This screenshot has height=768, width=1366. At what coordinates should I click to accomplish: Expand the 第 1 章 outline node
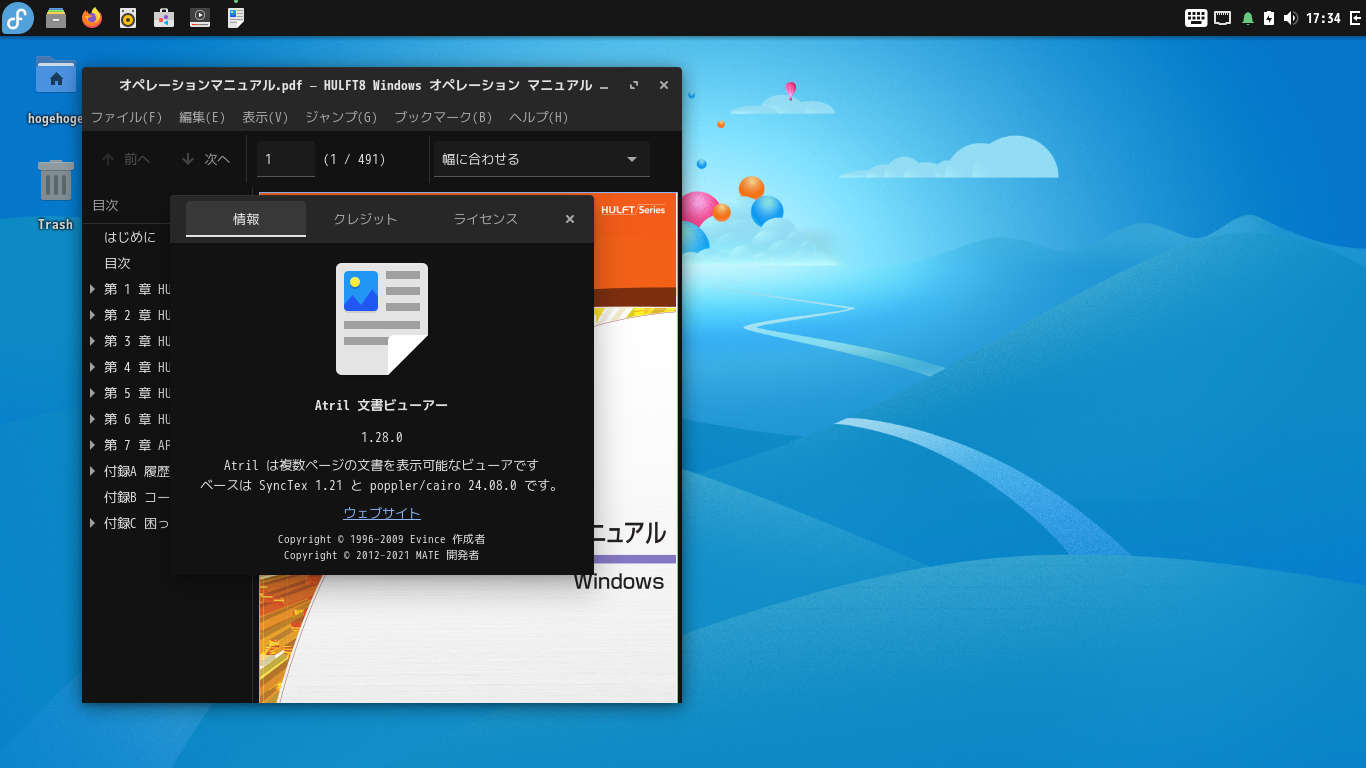pos(93,289)
